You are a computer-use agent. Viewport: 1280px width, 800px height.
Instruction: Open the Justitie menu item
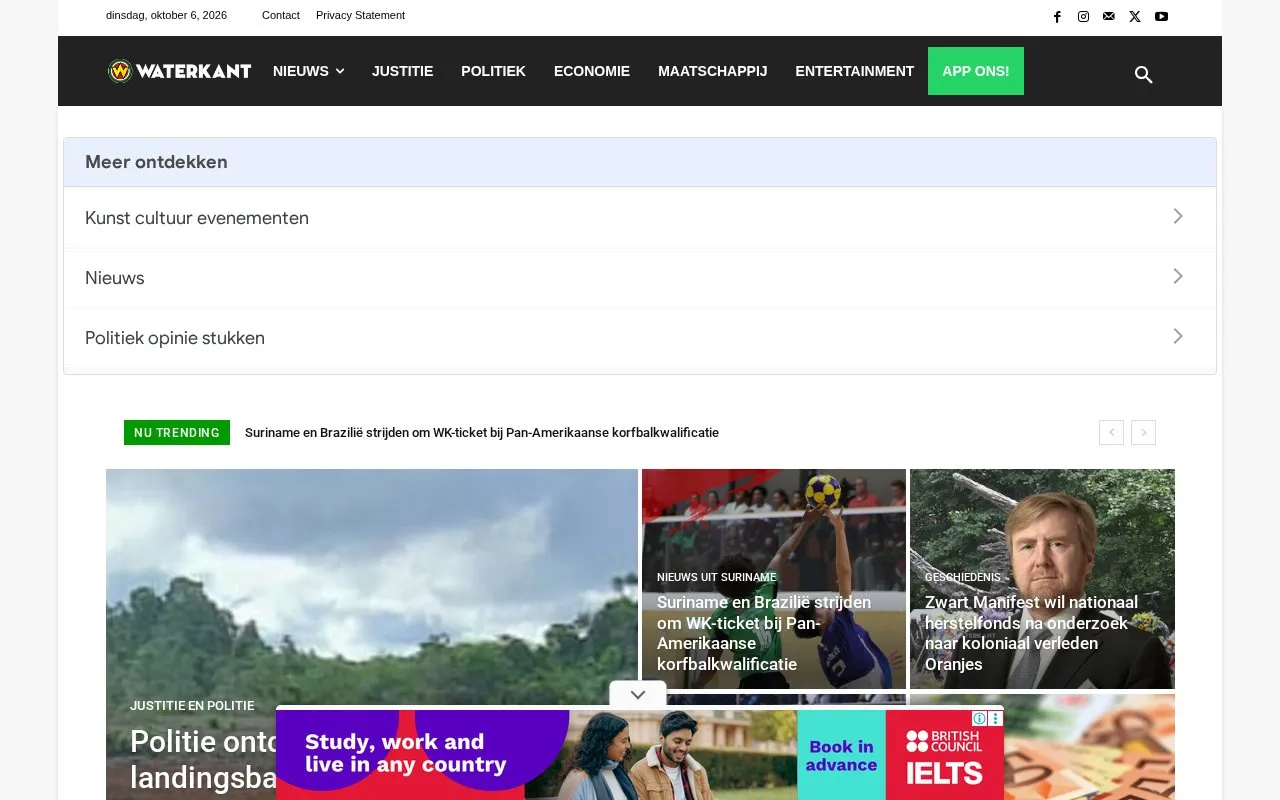402,71
